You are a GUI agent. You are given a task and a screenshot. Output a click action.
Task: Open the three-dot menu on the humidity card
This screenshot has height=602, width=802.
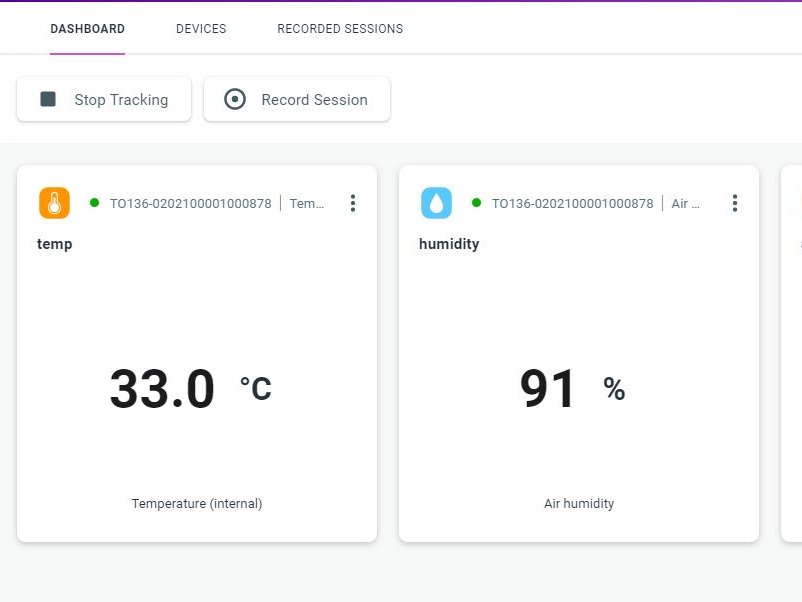pyautogui.click(x=735, y=203)
